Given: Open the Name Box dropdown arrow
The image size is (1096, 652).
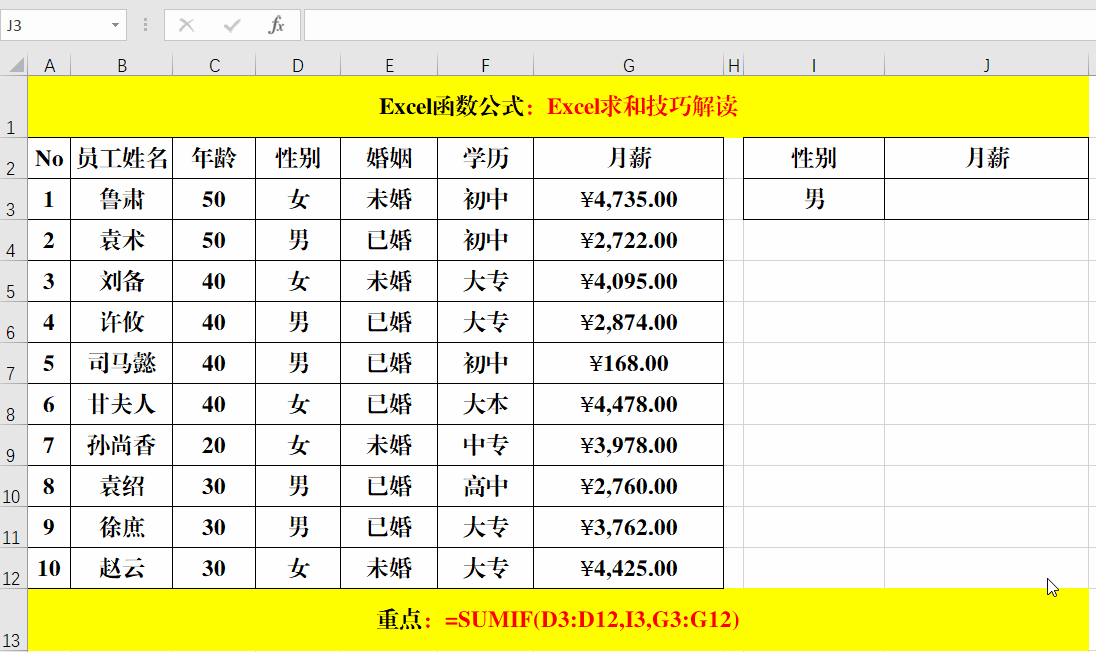Looking at the screenshot, I should [113, 25].
